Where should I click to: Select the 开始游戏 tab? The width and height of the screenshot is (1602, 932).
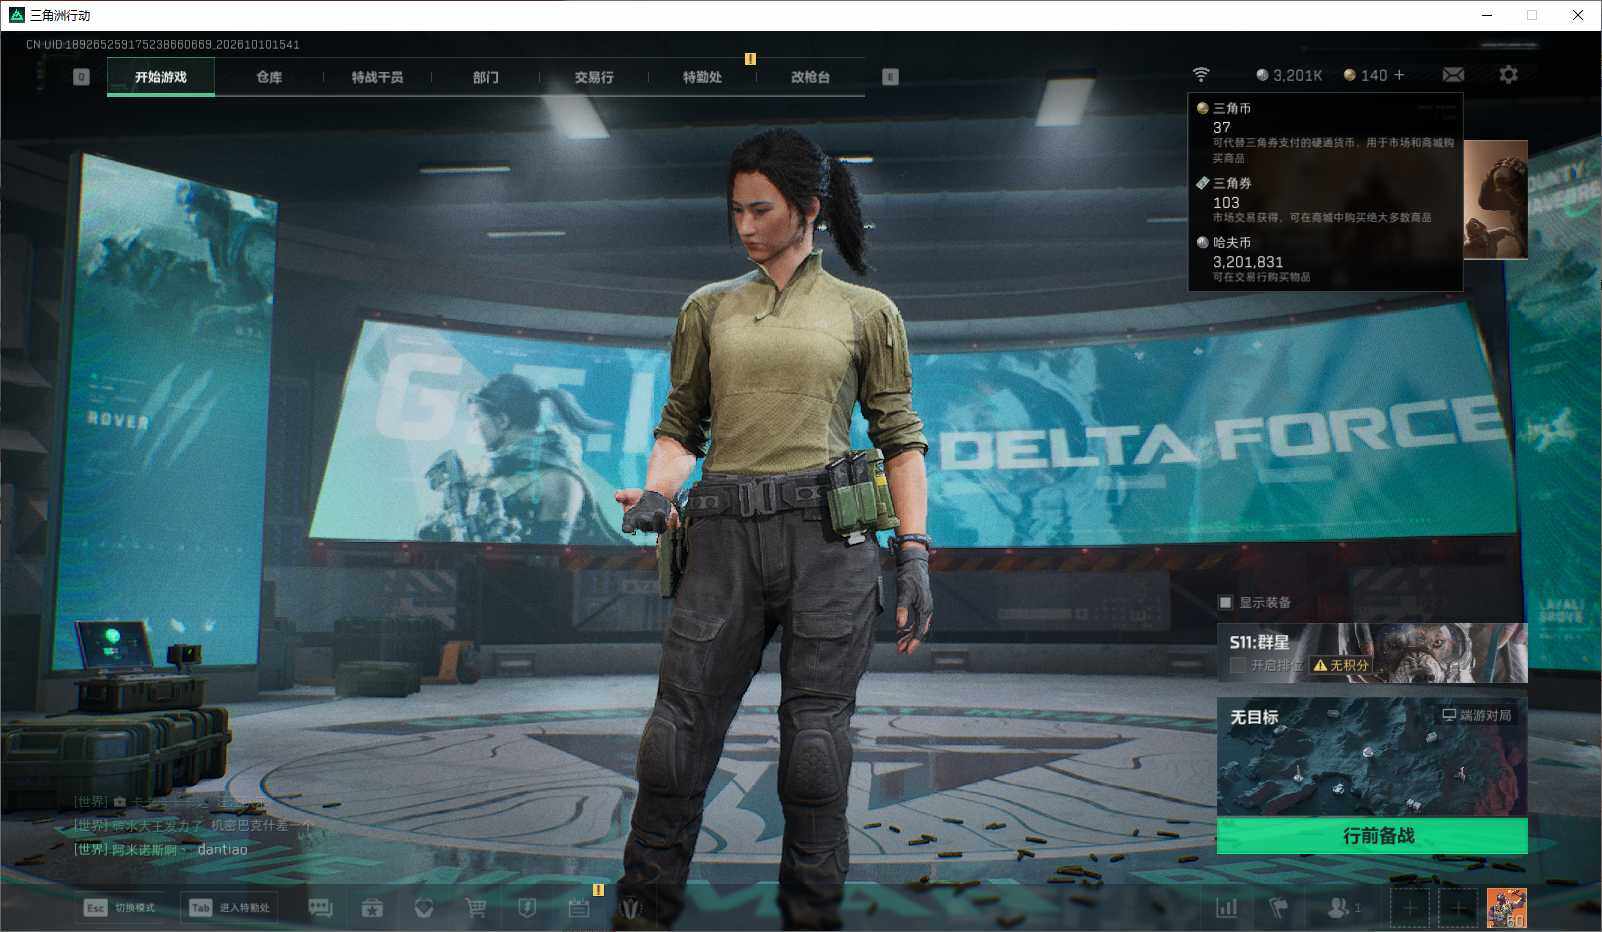pyautogui.click(x=161, y=77)
